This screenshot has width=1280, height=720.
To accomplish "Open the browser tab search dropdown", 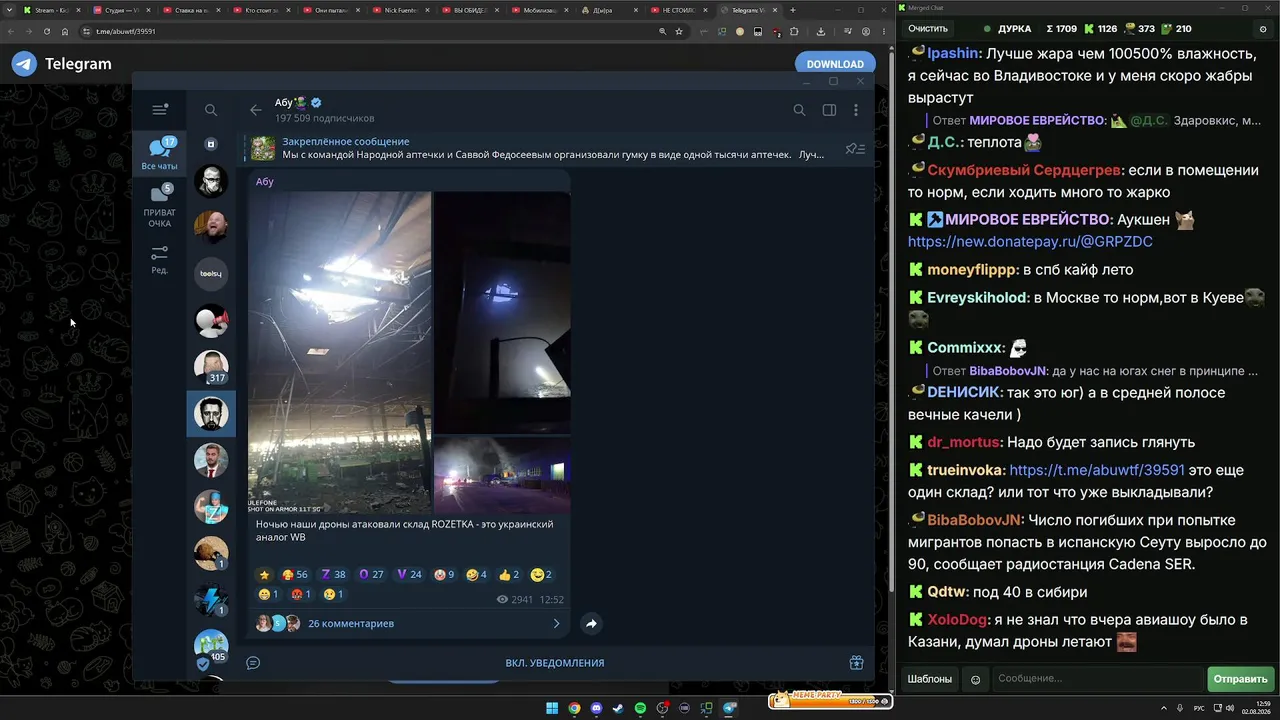I will click(x=10, y=10).
